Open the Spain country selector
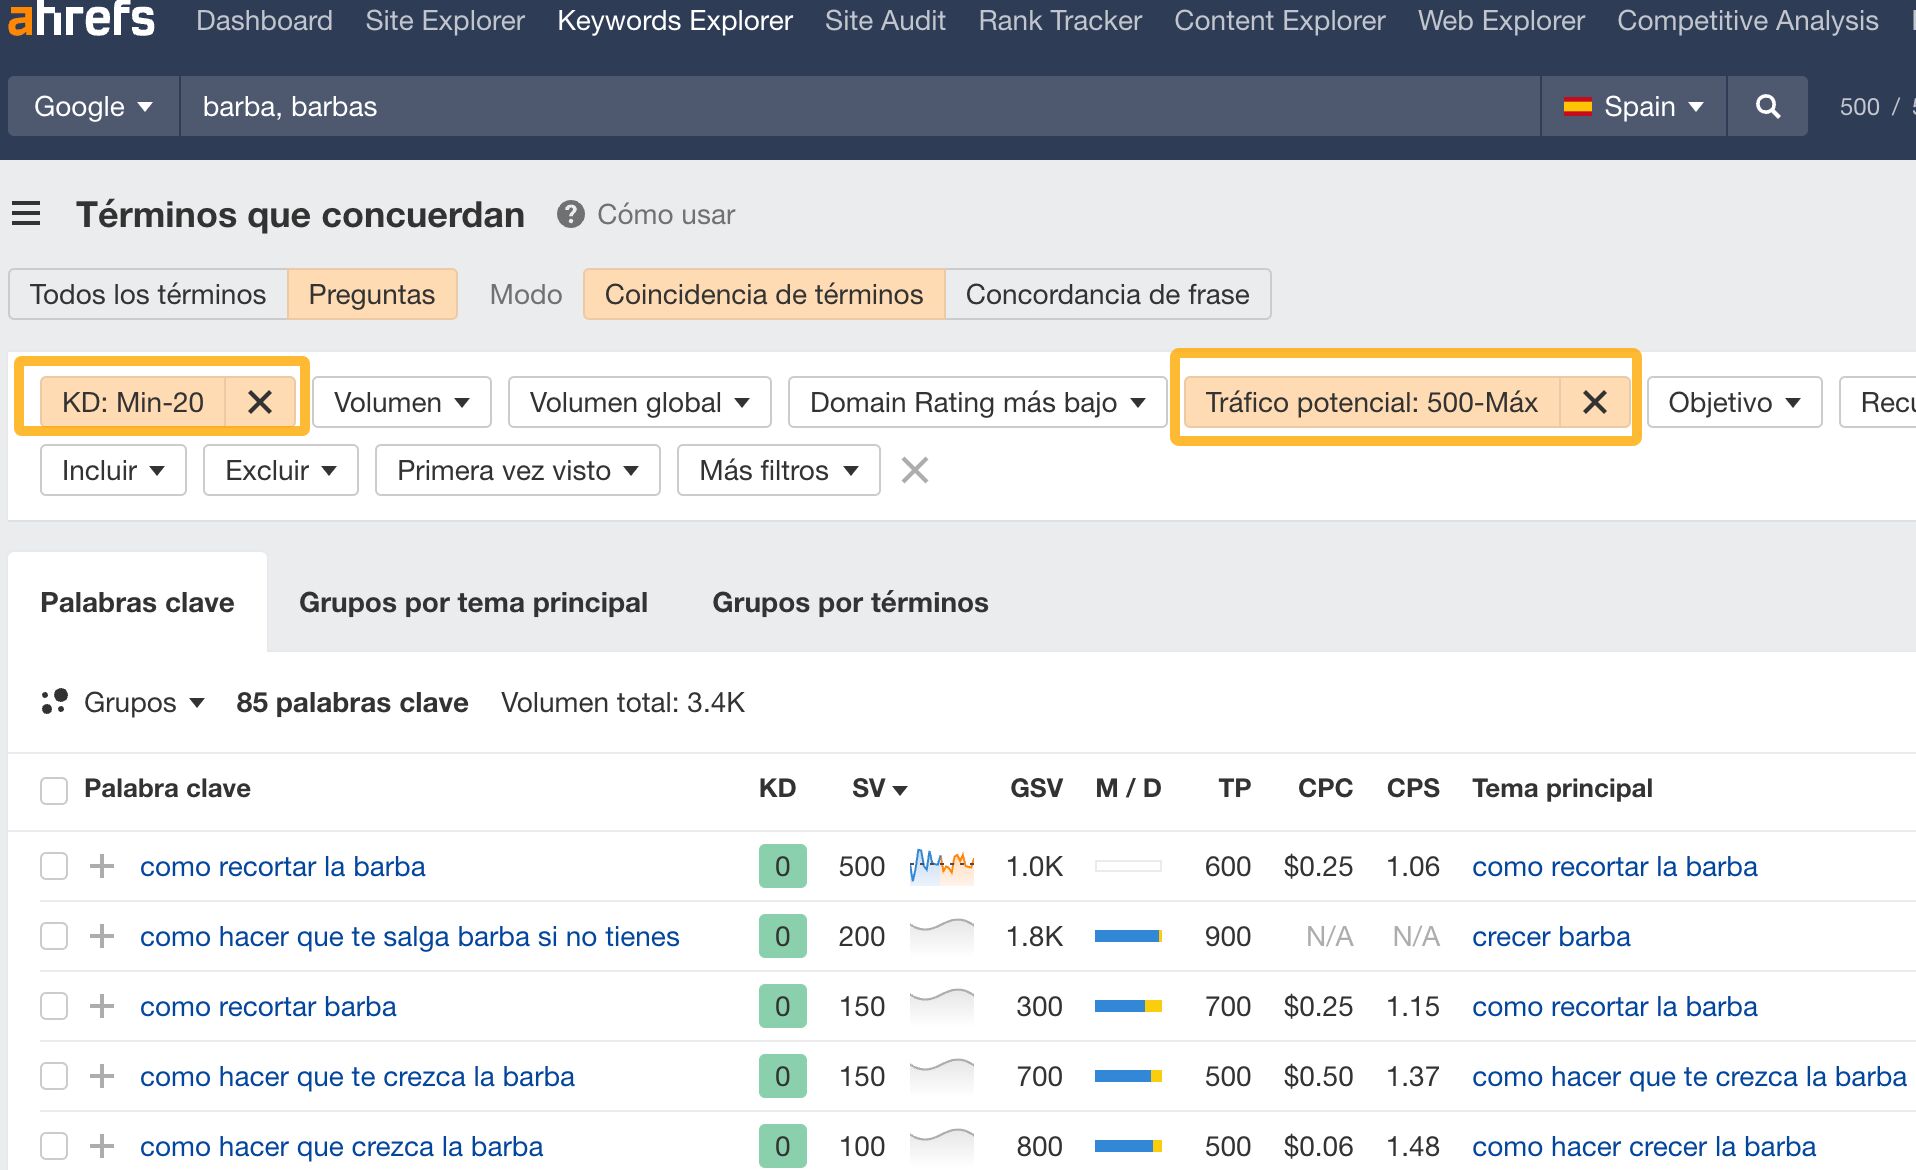 pyautogui.click(x=1632, y=106)
